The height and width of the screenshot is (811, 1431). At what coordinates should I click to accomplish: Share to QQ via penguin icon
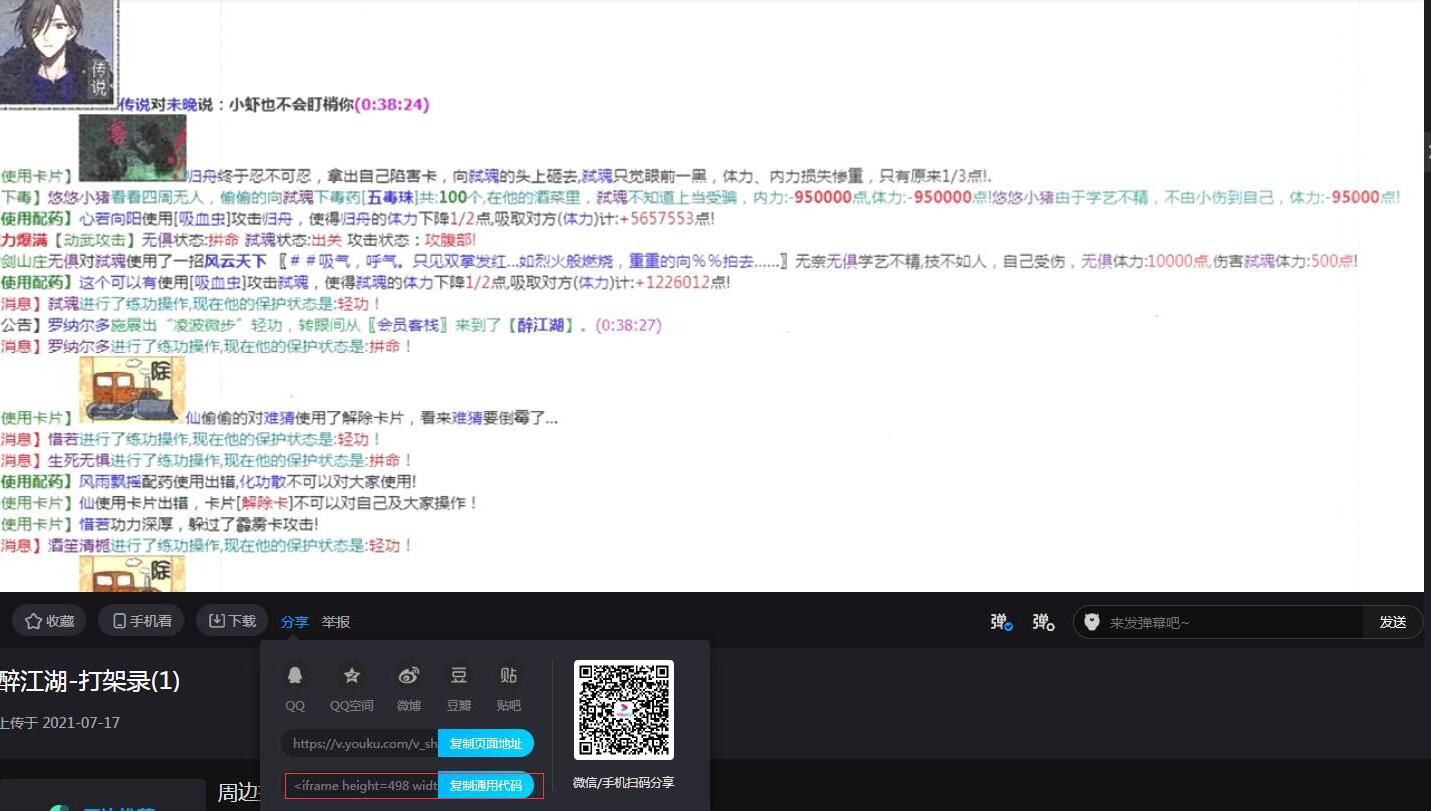pos(295,676)
